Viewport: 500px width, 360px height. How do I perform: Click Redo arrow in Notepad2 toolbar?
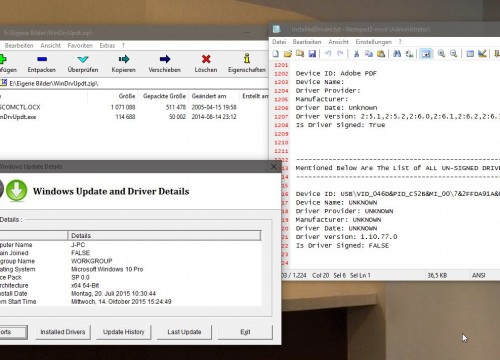pos(340,53)
